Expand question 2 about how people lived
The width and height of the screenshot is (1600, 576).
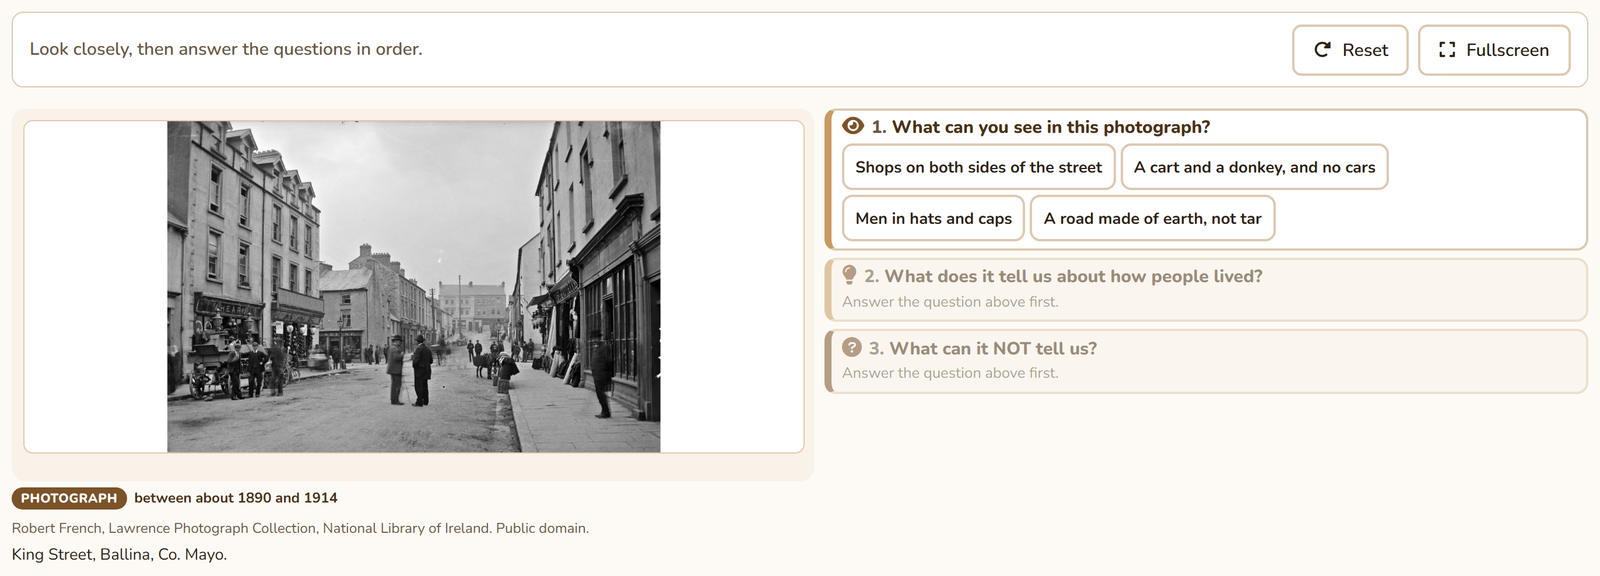click(1206, 290)
